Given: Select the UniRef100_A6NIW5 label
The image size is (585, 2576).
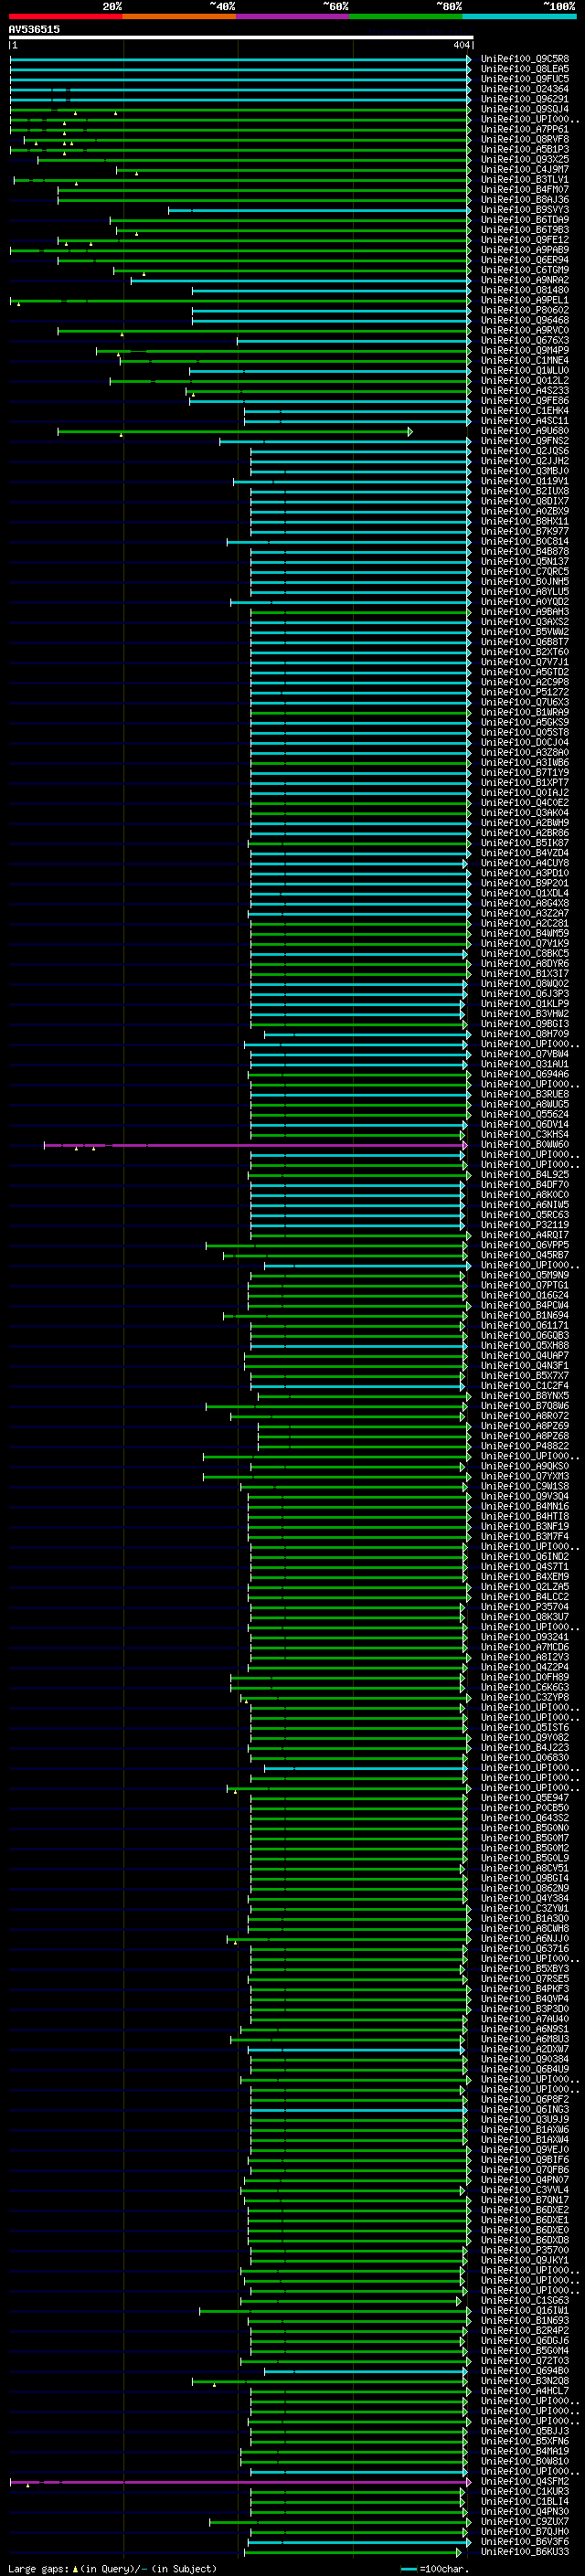Looking at the screenshot, I should (x=525, y=1205).
